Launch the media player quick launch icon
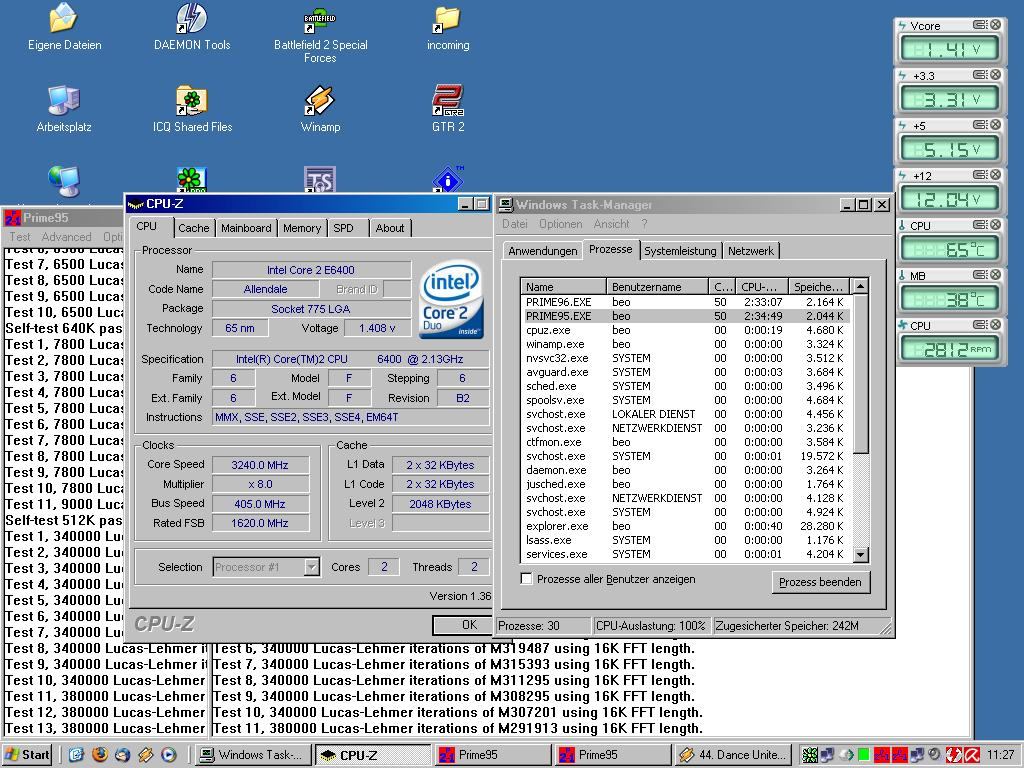 (x=168, y=755)
